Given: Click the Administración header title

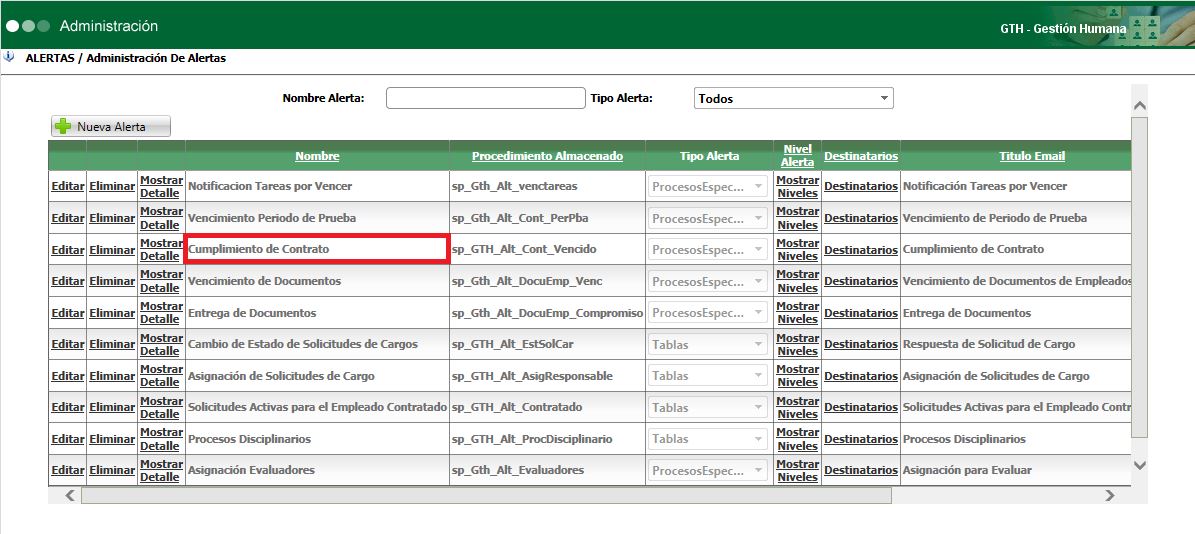Looking at the screenshot, I should tap(109, 26).
